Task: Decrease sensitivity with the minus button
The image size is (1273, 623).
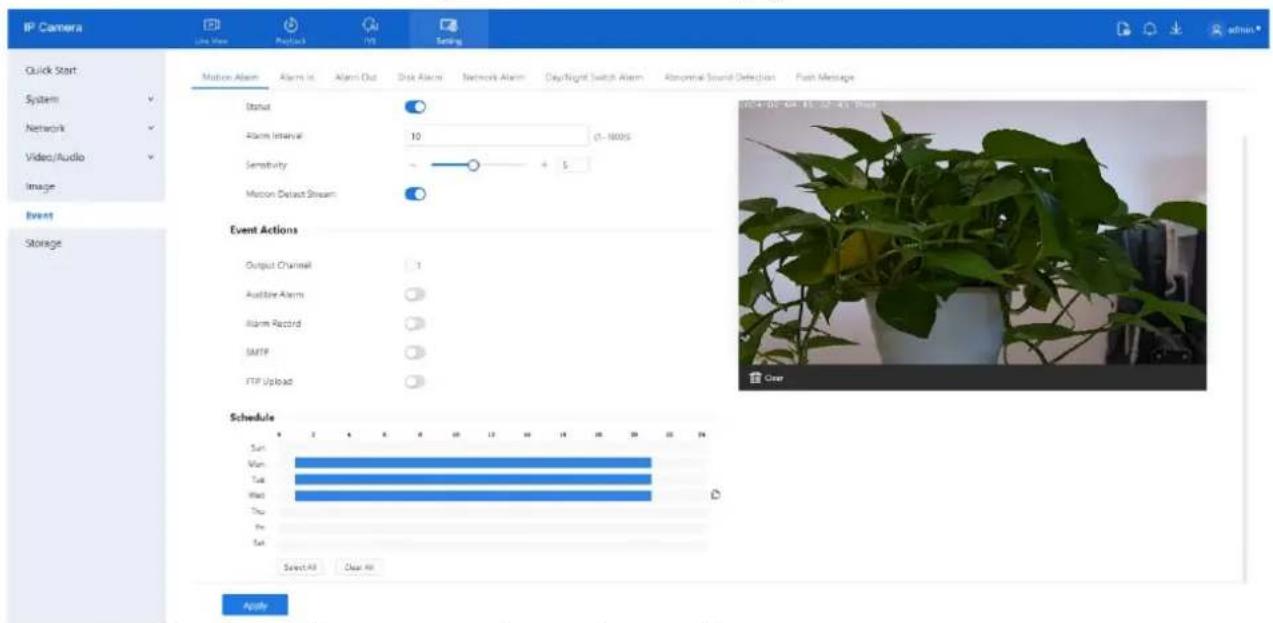Action: pyautogui.click(x=414, y=164)
